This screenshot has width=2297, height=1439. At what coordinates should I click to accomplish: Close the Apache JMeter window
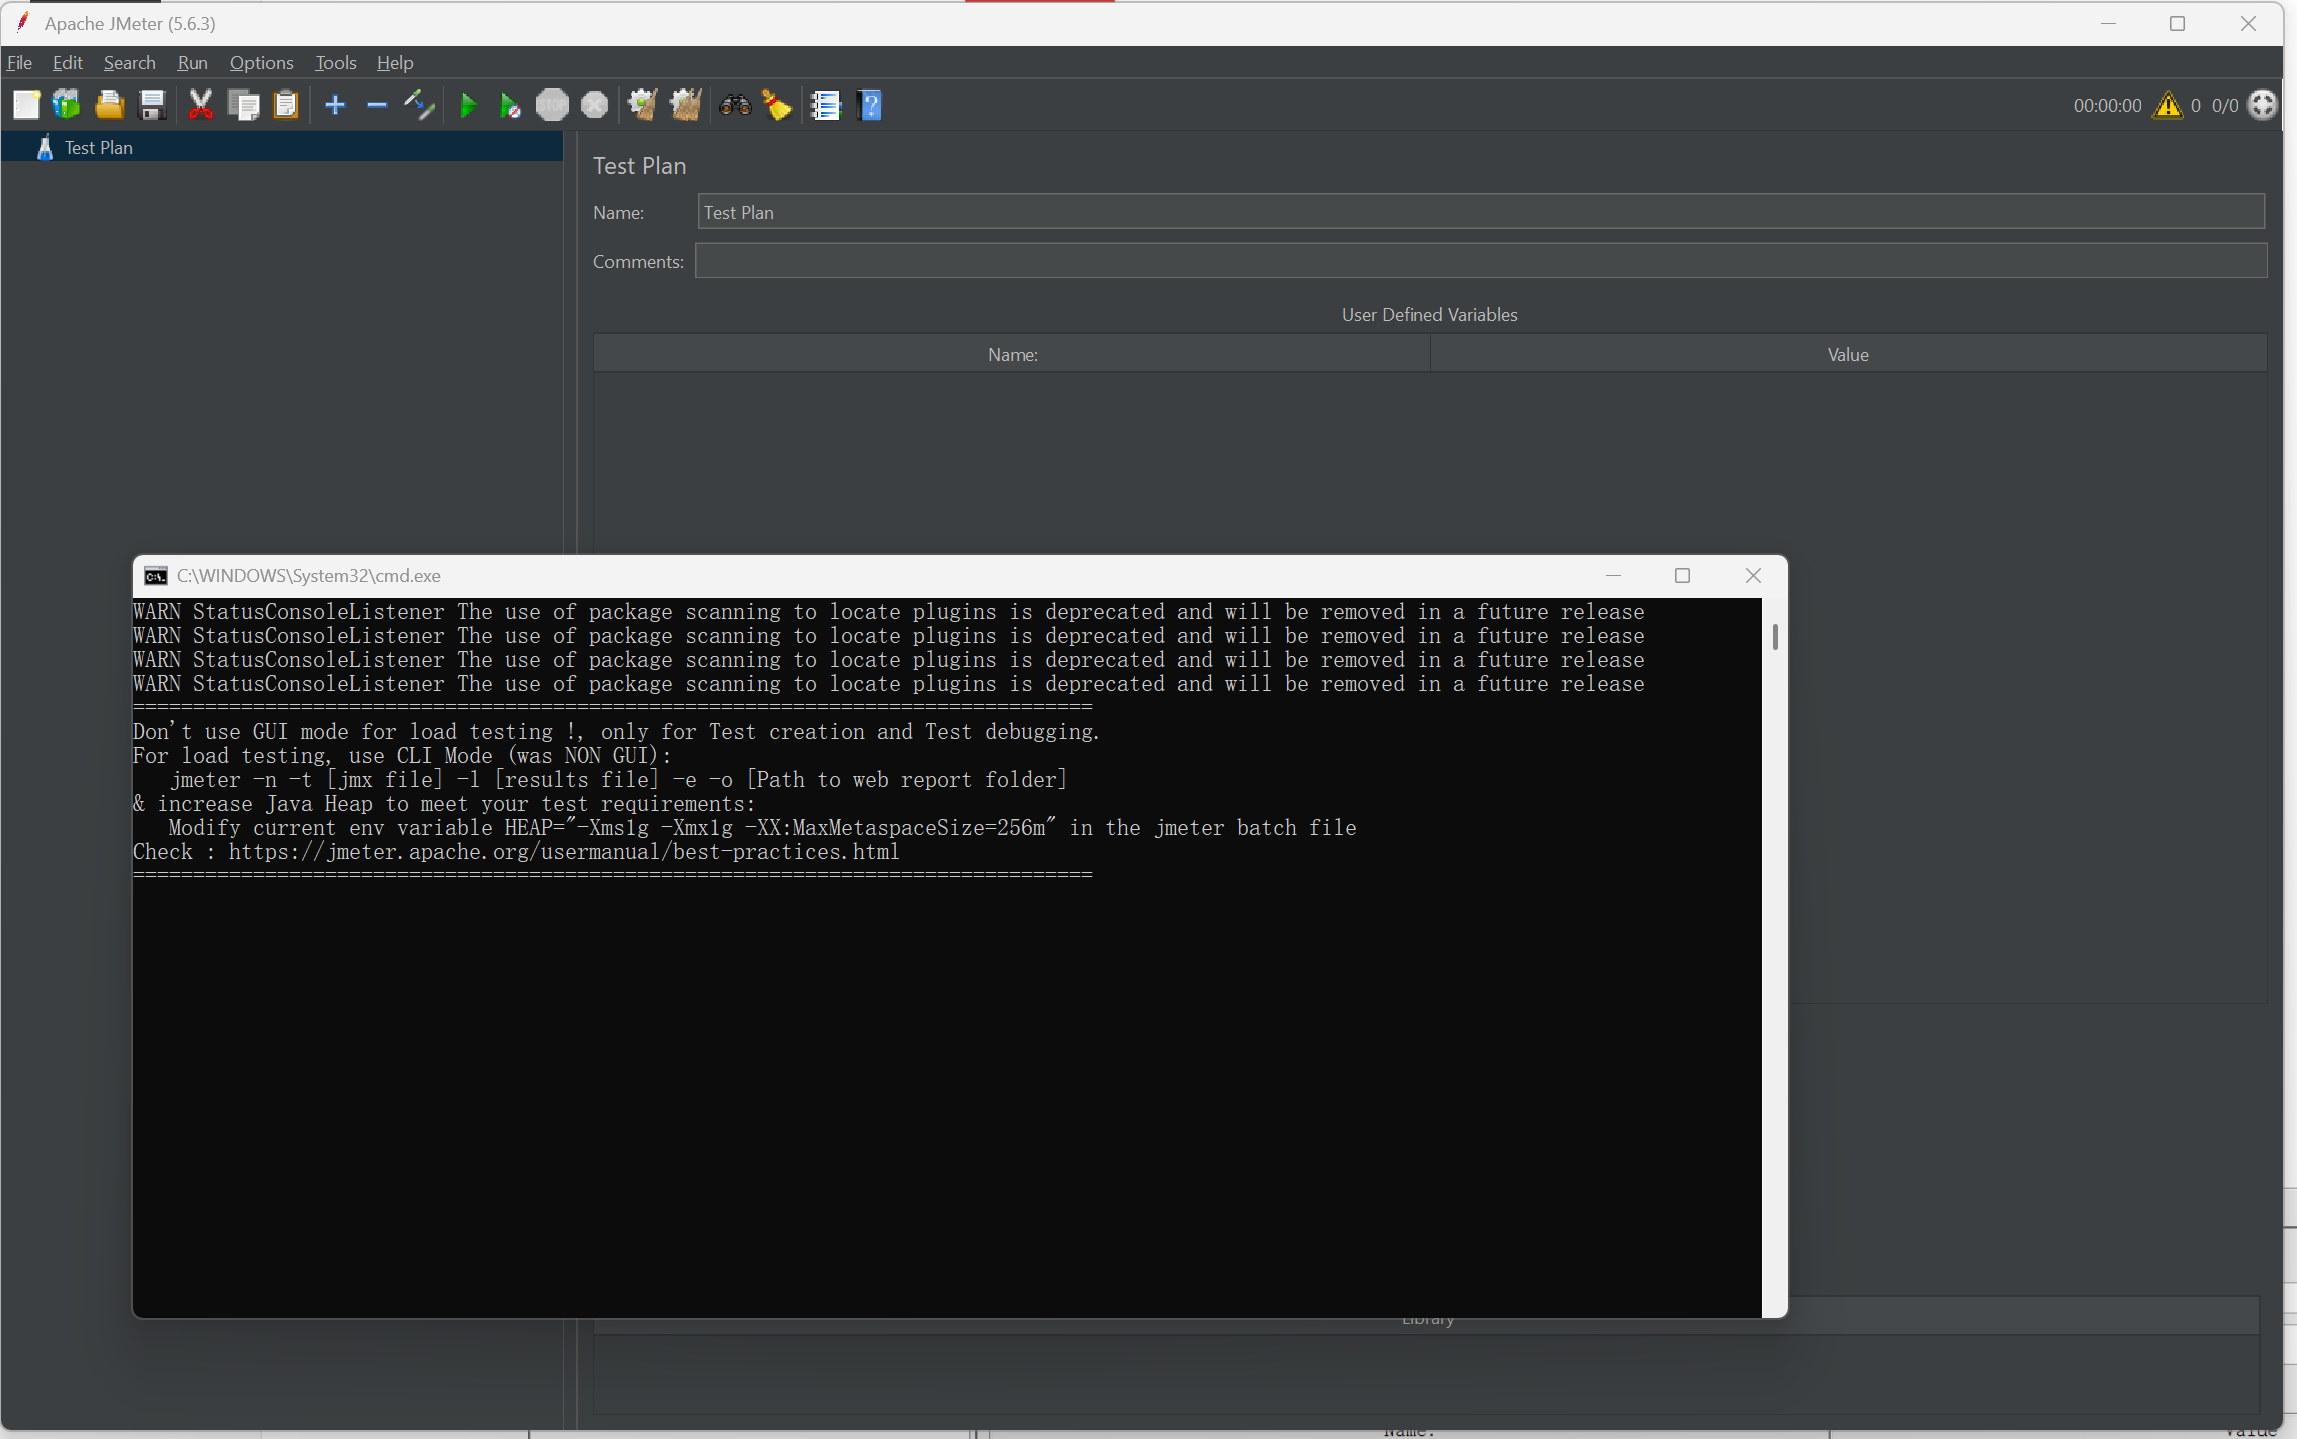(2248, 23)
